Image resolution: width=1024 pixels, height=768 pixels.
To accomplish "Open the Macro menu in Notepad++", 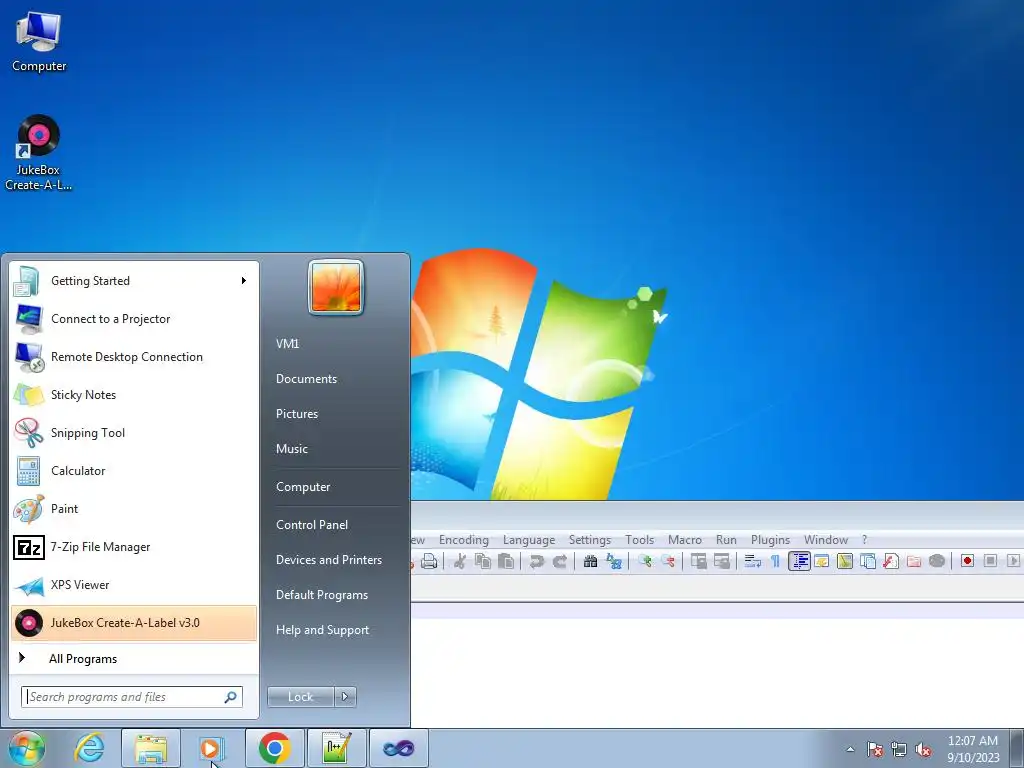I will pos(684,540).
